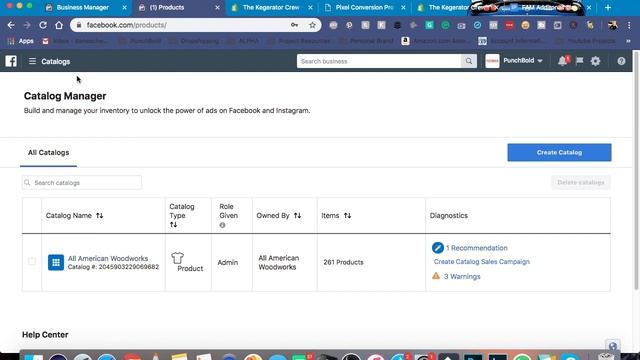Open the Catalogs hamburger menu
Screen dimensions: 640x360
32,61
